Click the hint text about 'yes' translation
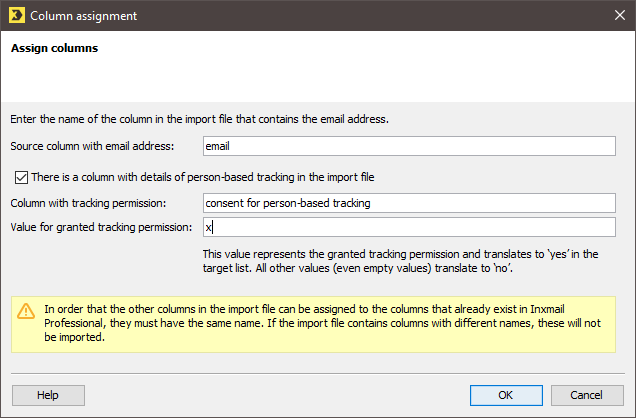The width and height of the screenshot is (636, 418). pos(400,261)
